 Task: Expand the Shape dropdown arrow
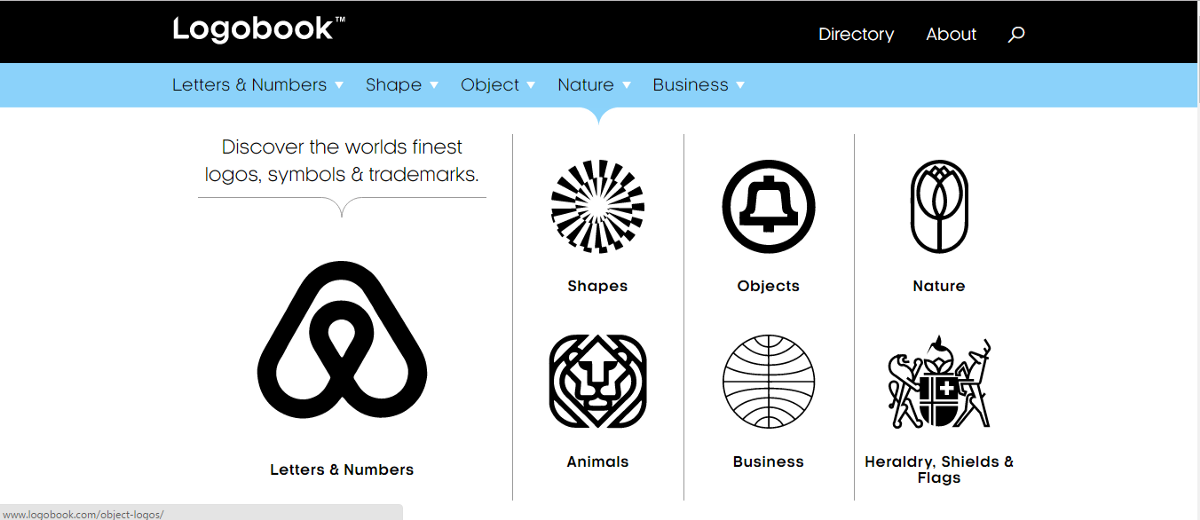[434, 85]
